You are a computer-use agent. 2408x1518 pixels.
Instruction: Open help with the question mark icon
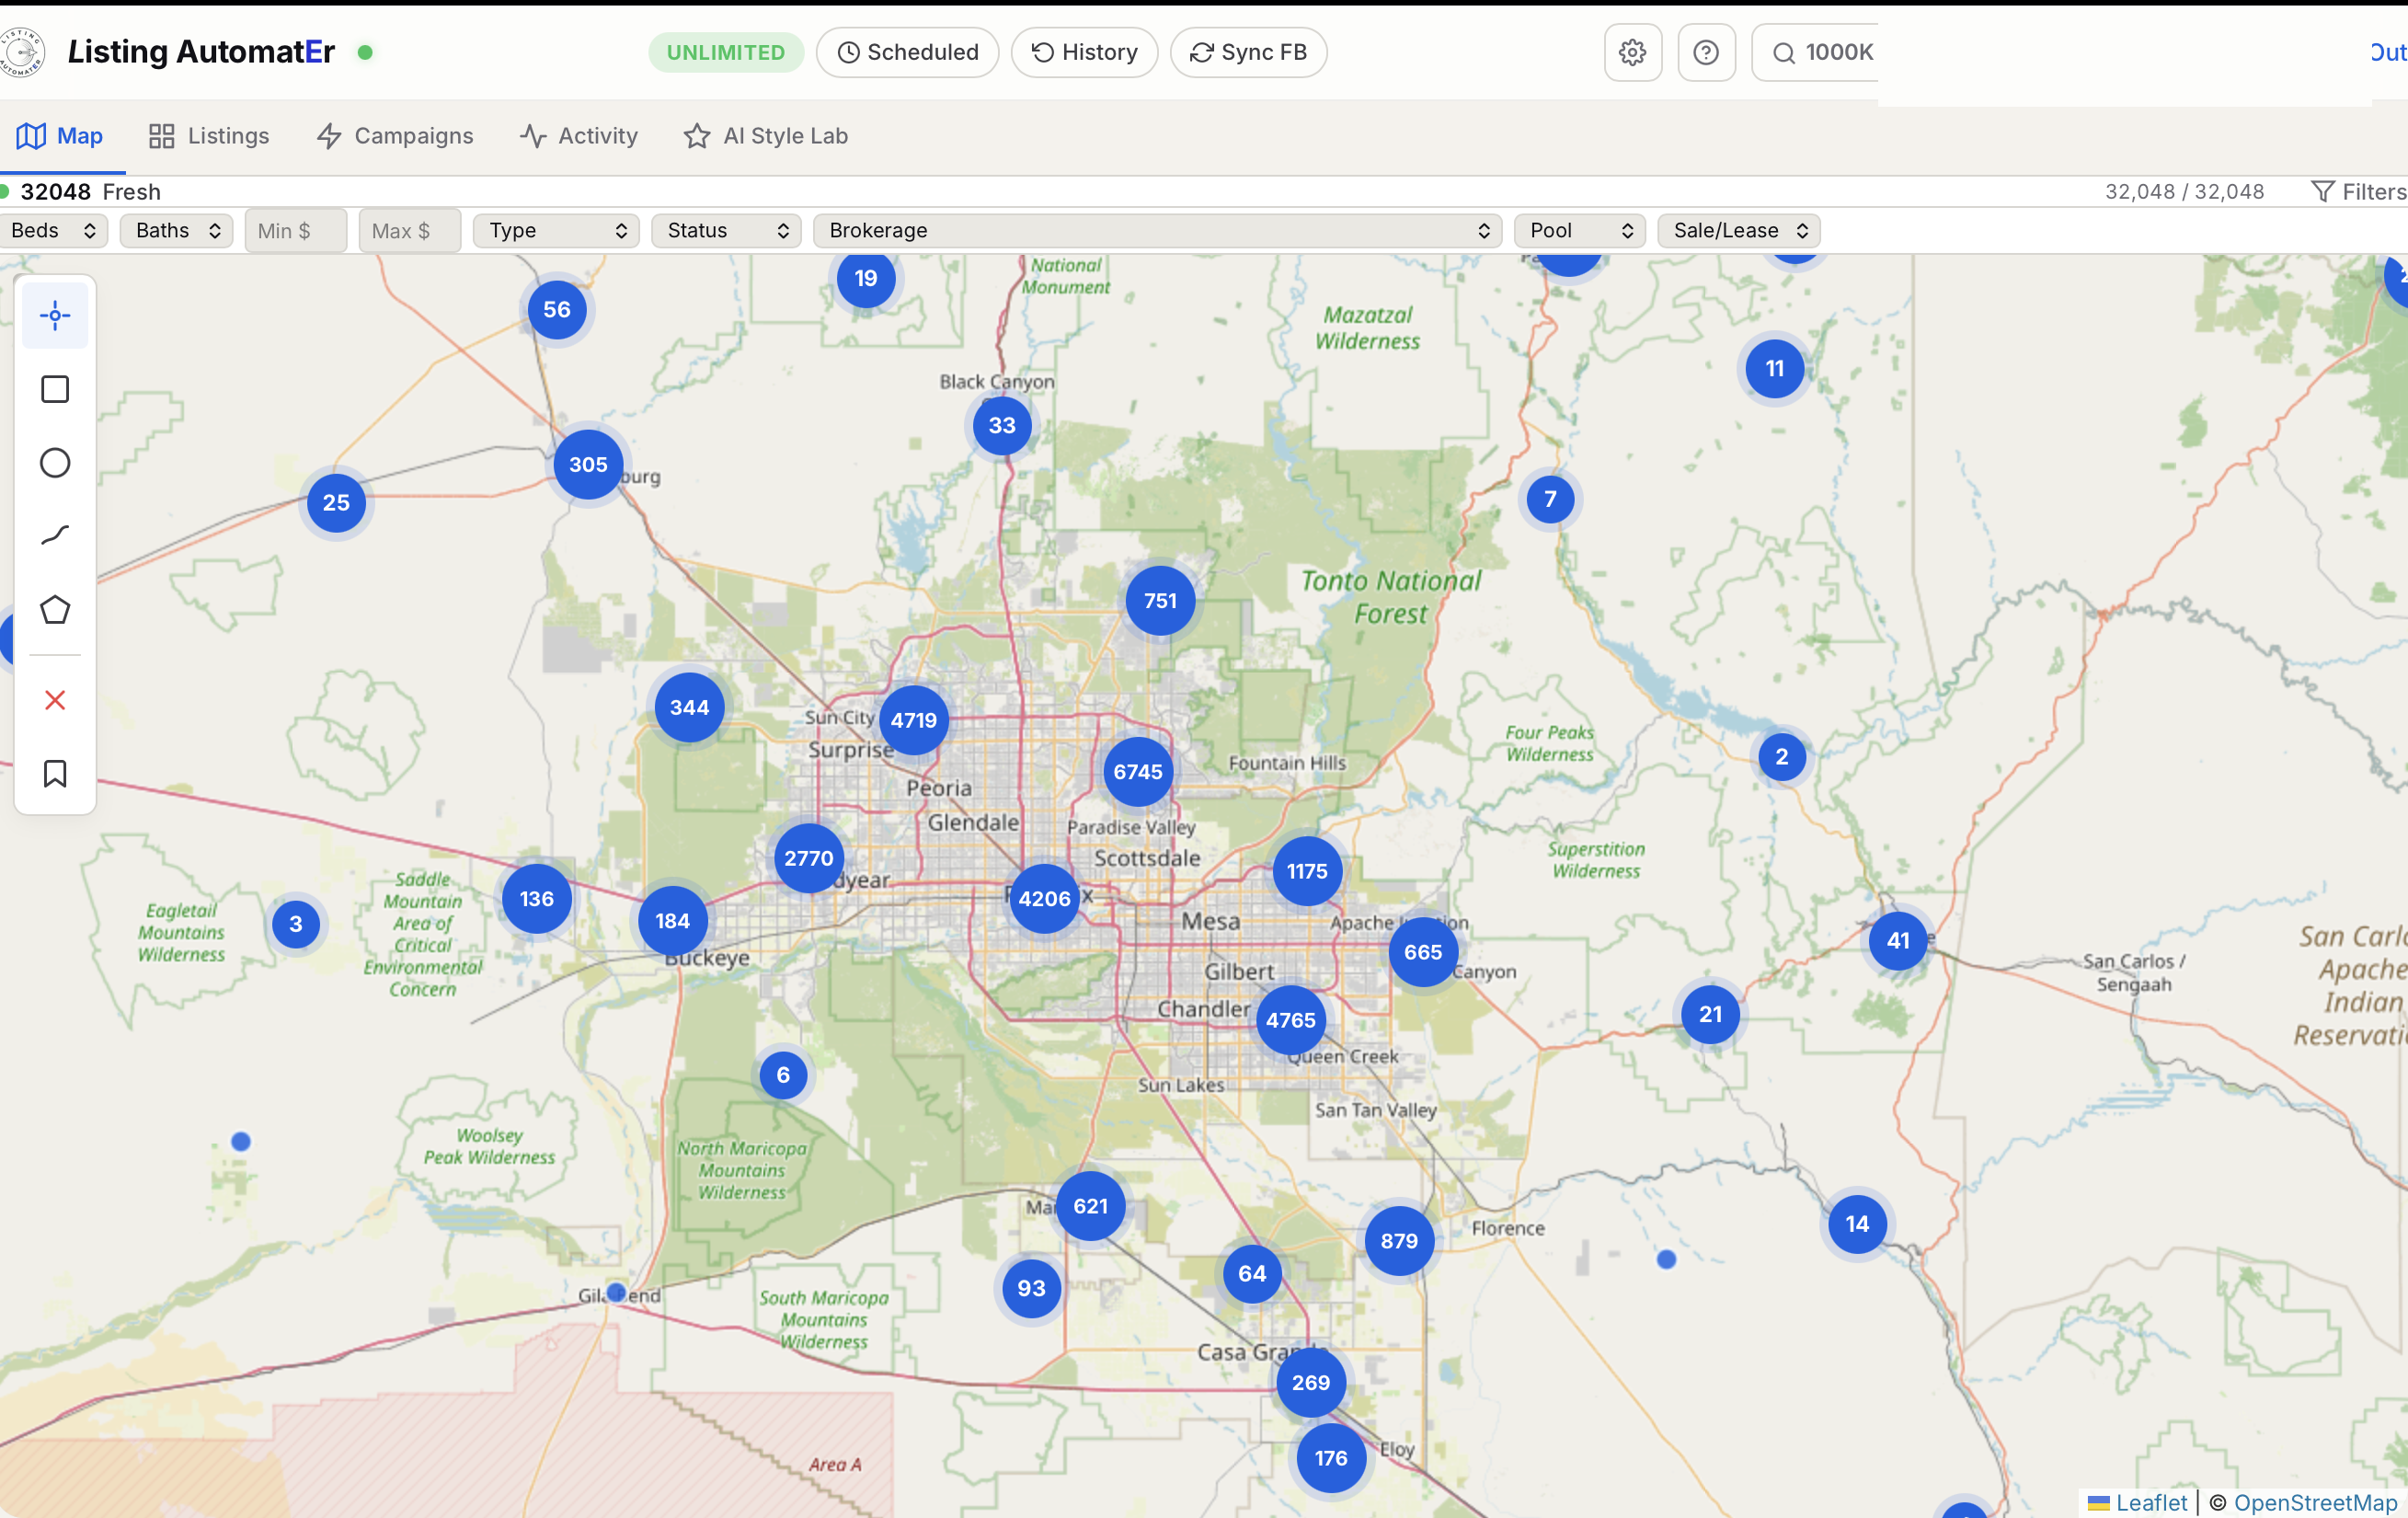[x=1706, y=52]
